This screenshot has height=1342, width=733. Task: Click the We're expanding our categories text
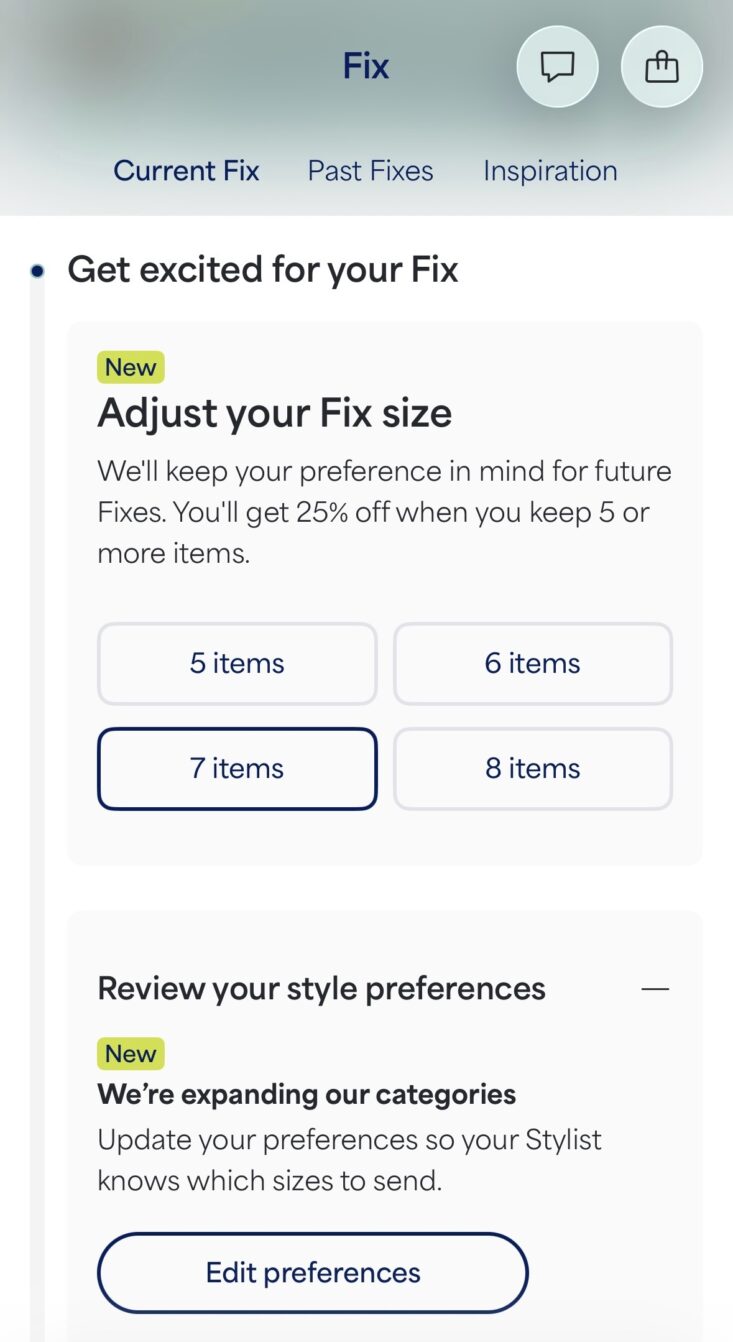tap(306, 1094)
